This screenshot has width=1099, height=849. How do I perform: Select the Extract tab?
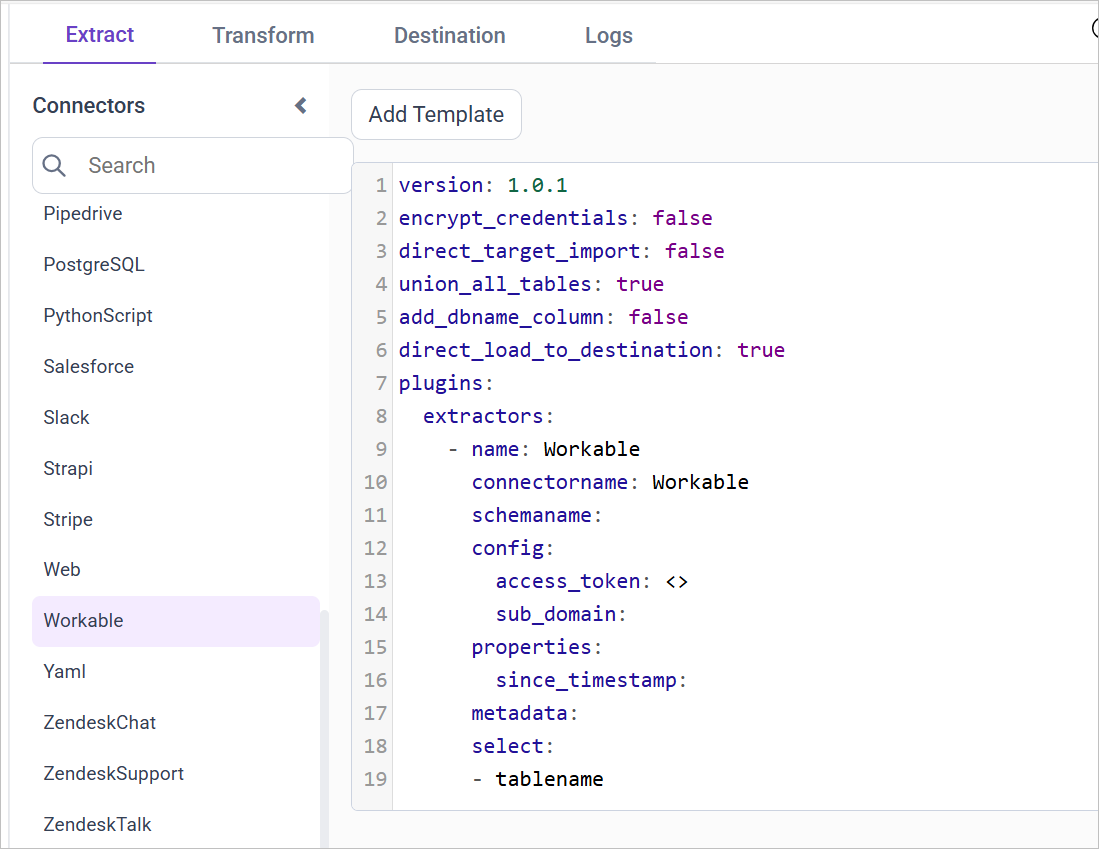pos(99,35)
